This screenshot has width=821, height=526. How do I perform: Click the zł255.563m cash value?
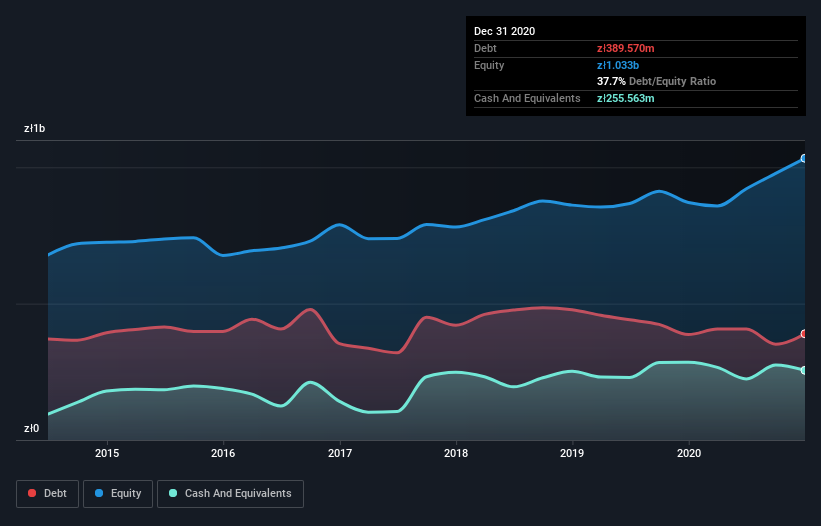(x=626, y=98)
